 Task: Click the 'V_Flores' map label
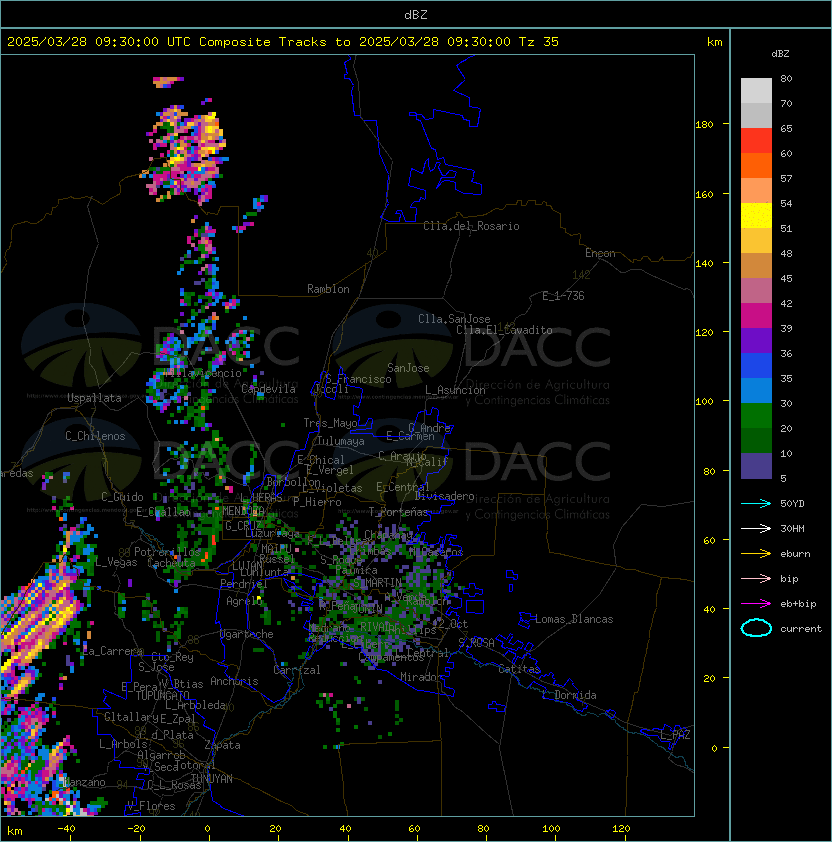151,806
